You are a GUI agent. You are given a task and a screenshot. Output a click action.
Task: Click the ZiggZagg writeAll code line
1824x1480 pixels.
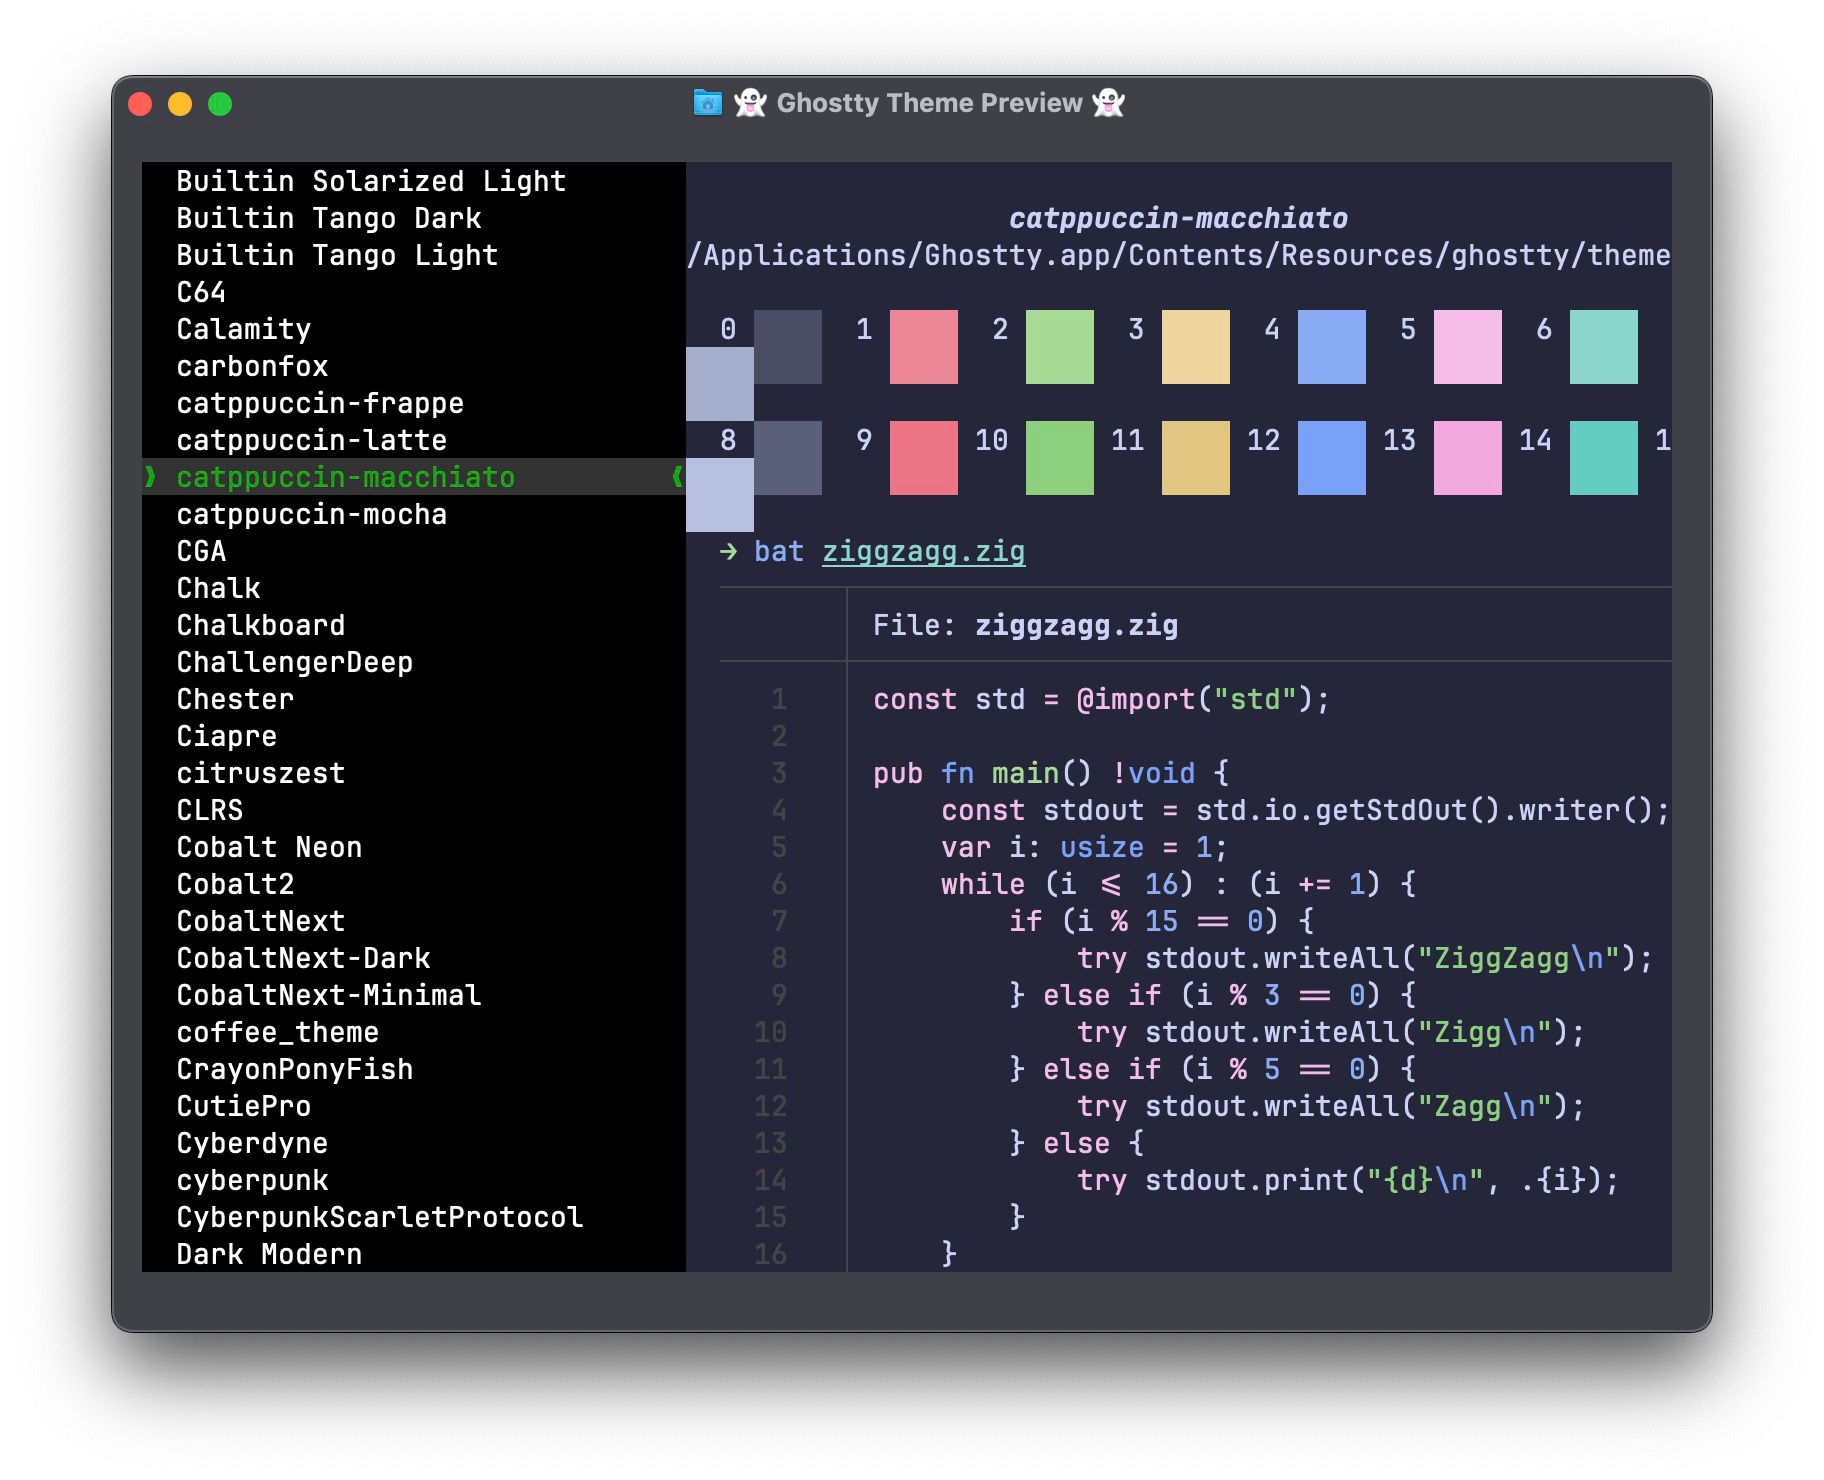tap(1365, 958)
